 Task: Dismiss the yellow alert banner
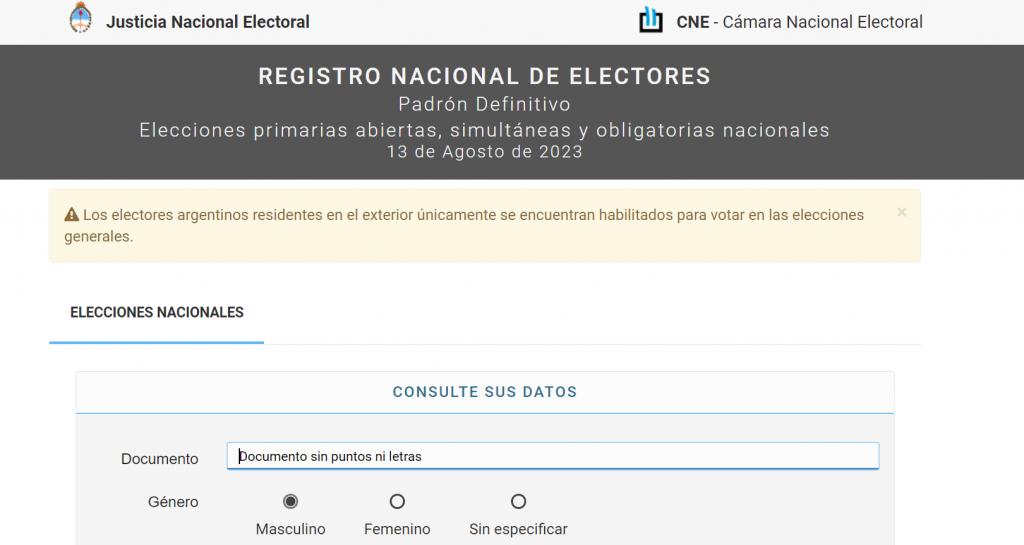point(902,212)
